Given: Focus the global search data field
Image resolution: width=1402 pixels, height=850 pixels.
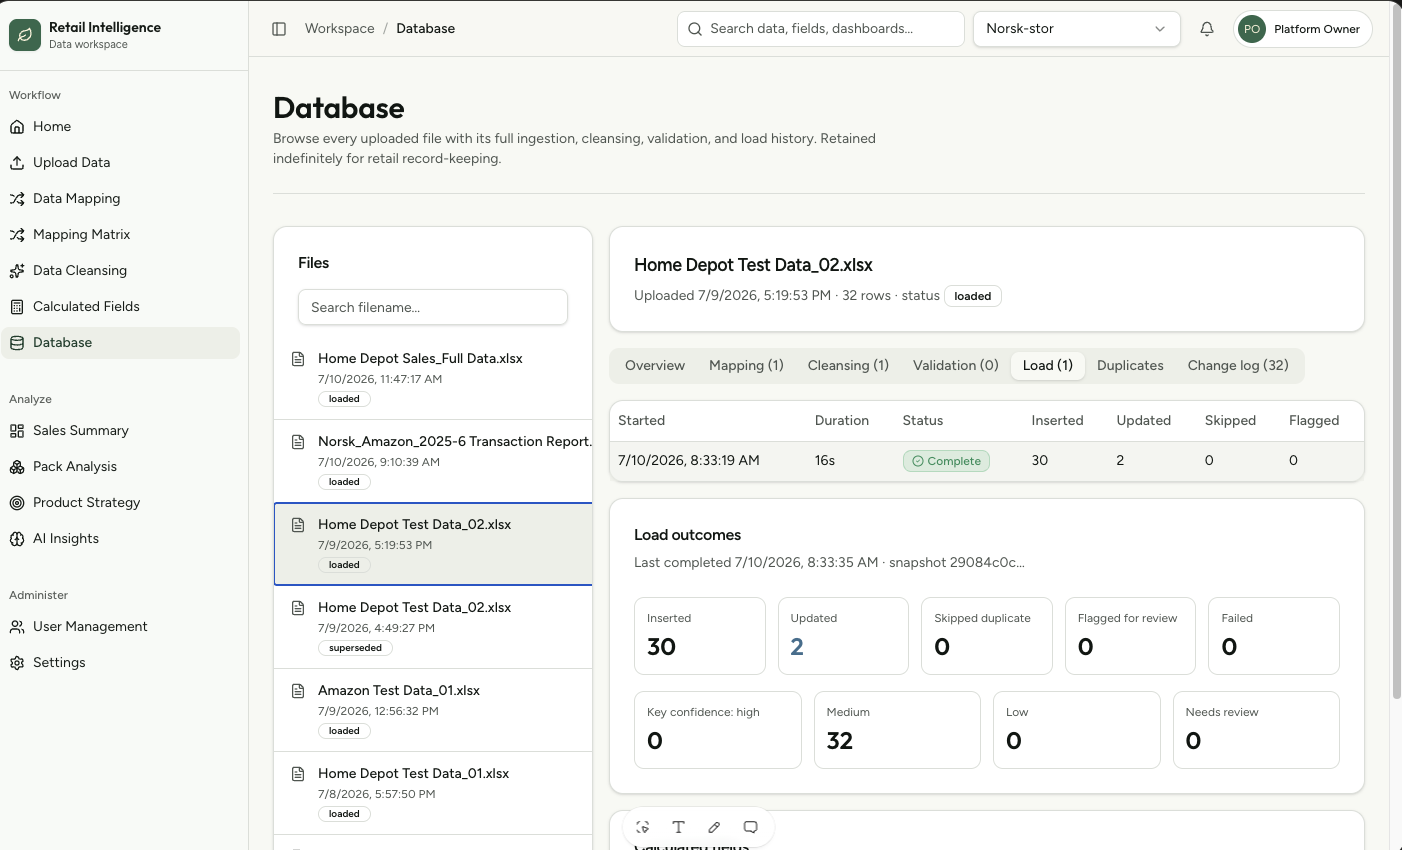Looking at the screenshot, I should 820,29.
